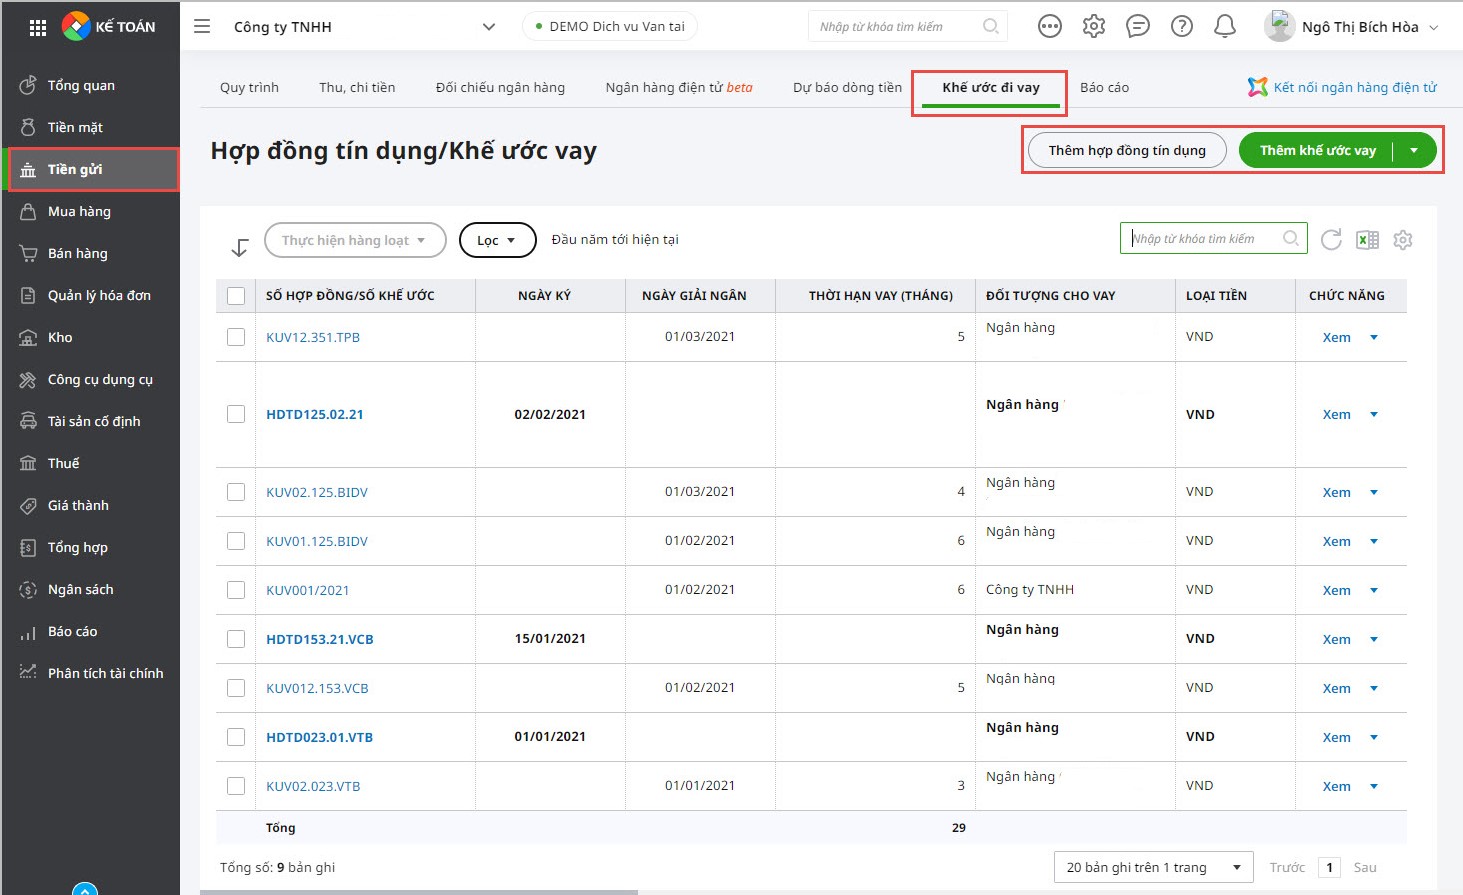Refresh the loan contract list

point(1331,240)
